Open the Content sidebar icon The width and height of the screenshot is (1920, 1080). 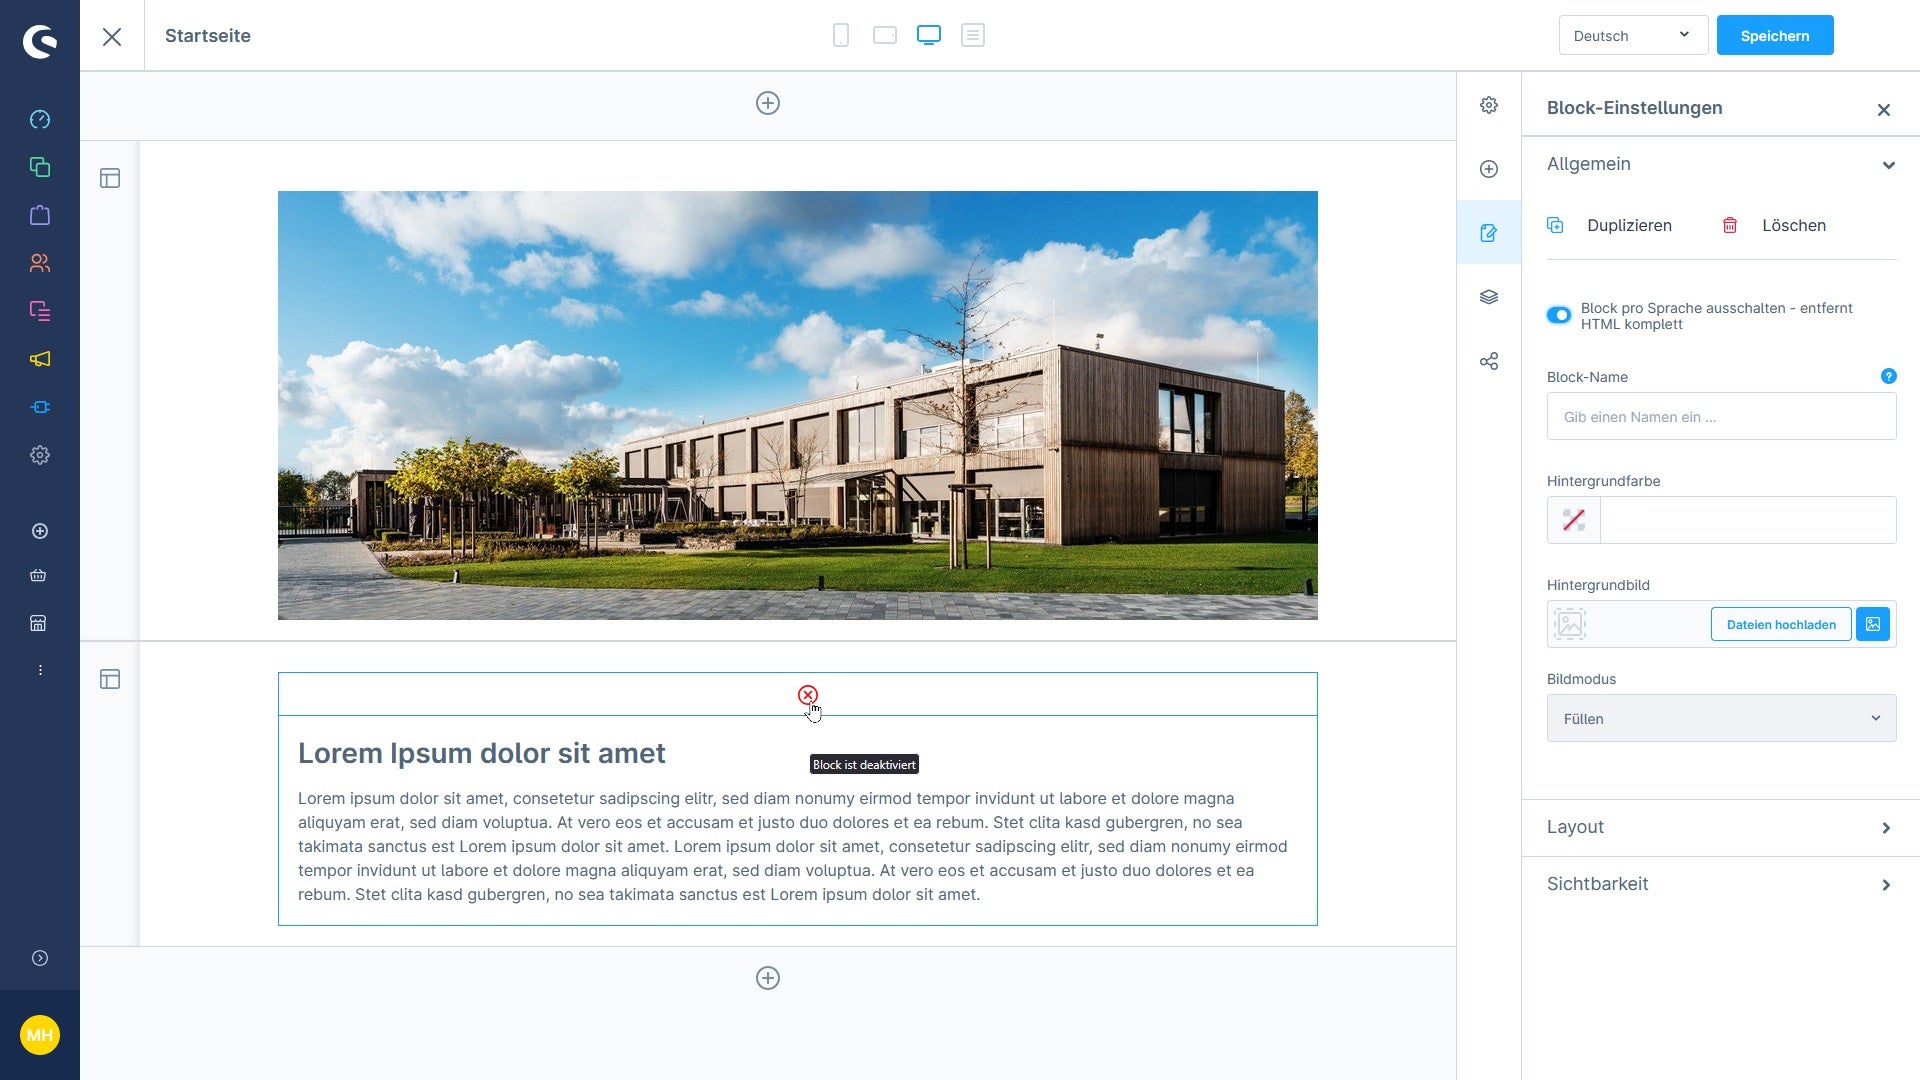40,311
